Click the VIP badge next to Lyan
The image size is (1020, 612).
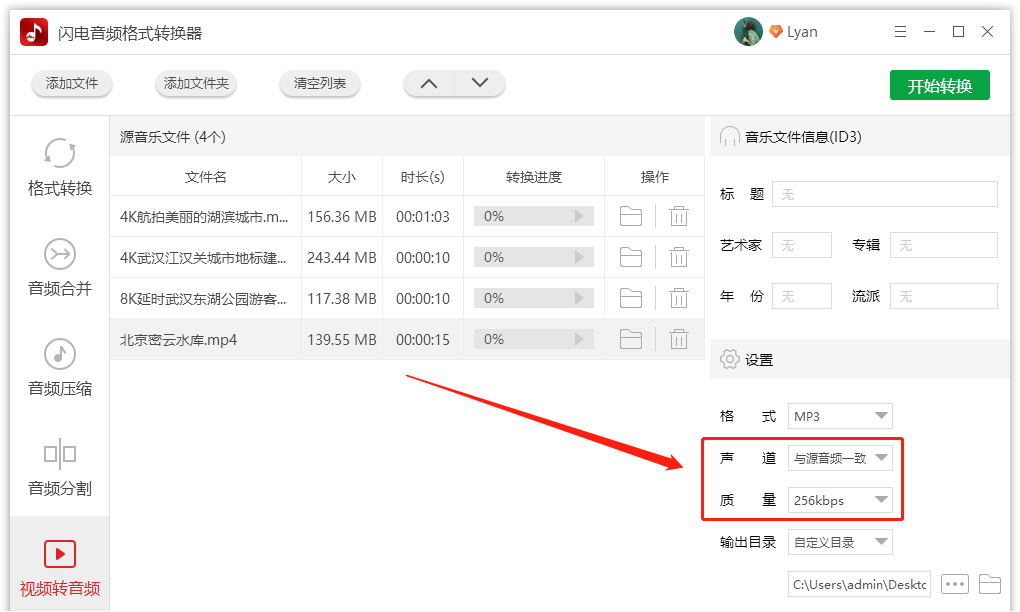(x=775, y=32)
